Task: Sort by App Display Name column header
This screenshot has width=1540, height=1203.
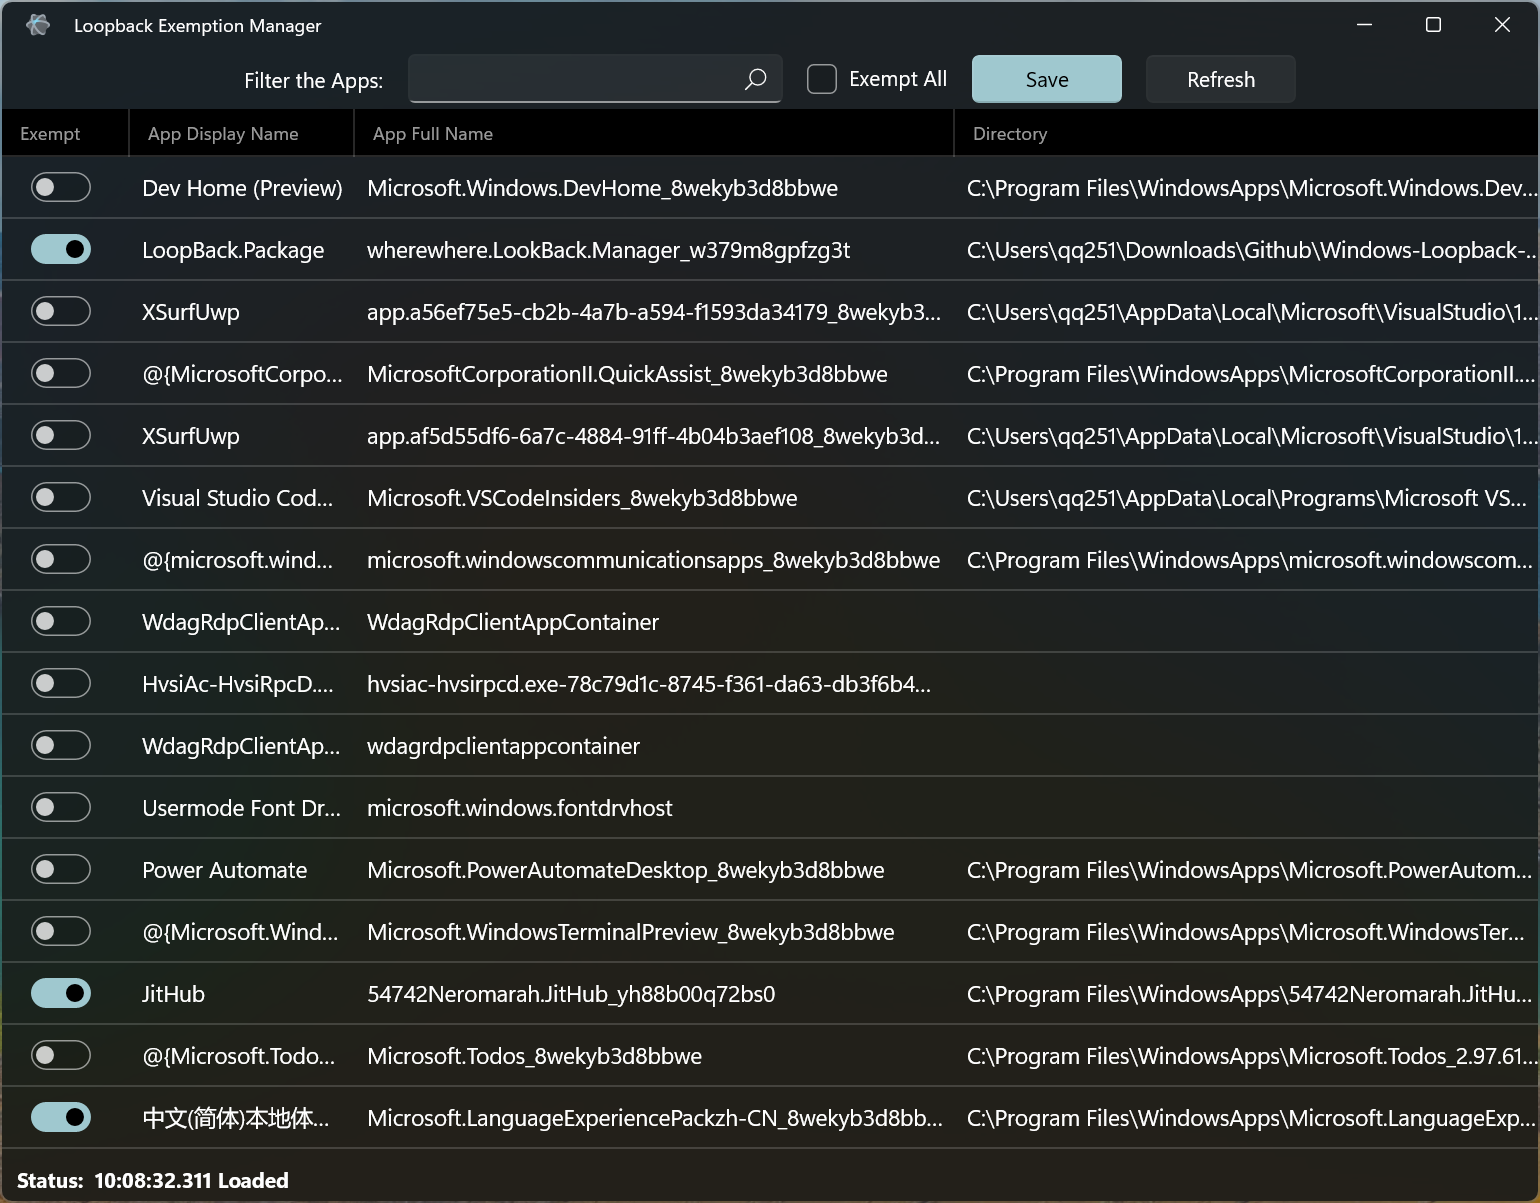Action: [x=241, y=134]
